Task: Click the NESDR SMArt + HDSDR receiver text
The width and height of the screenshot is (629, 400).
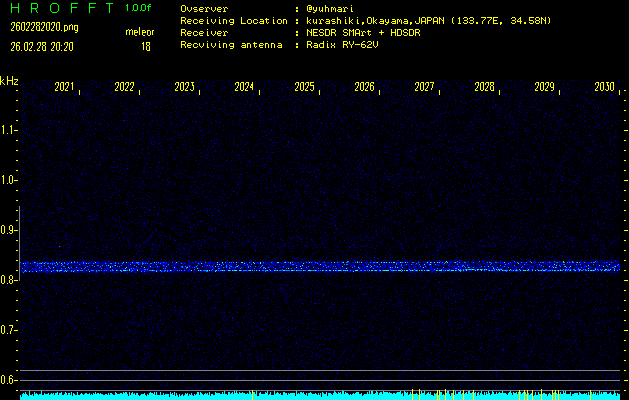Action: [x=368, y=32]
